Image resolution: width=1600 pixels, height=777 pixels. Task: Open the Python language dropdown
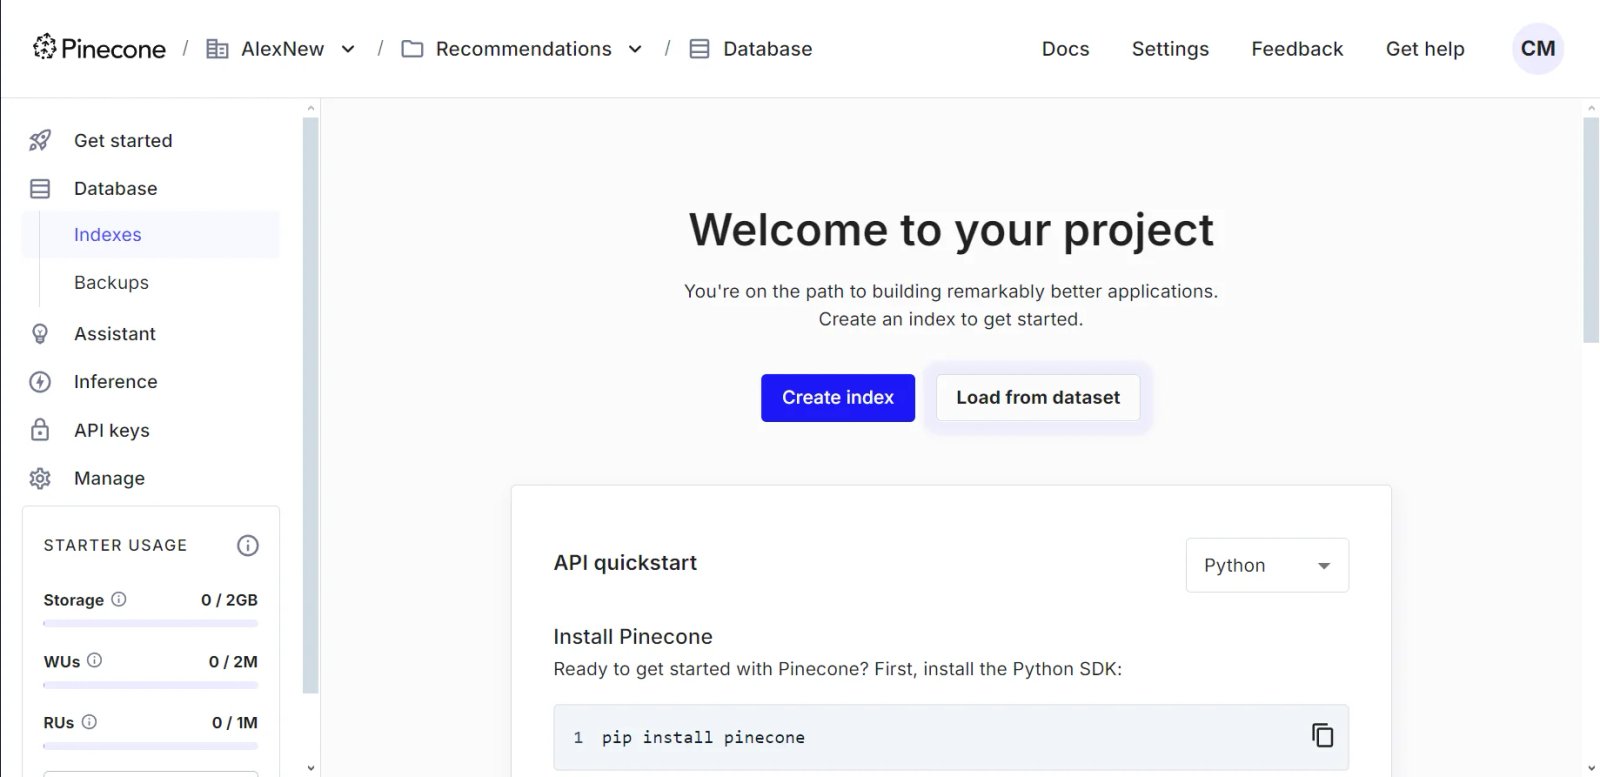click(x=1267, y=565)
